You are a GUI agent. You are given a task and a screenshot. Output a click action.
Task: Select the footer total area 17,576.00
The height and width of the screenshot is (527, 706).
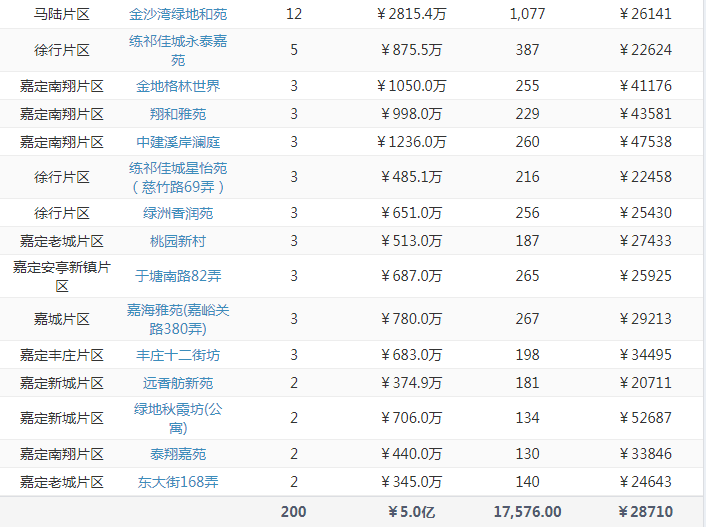[x=527, y=512]
